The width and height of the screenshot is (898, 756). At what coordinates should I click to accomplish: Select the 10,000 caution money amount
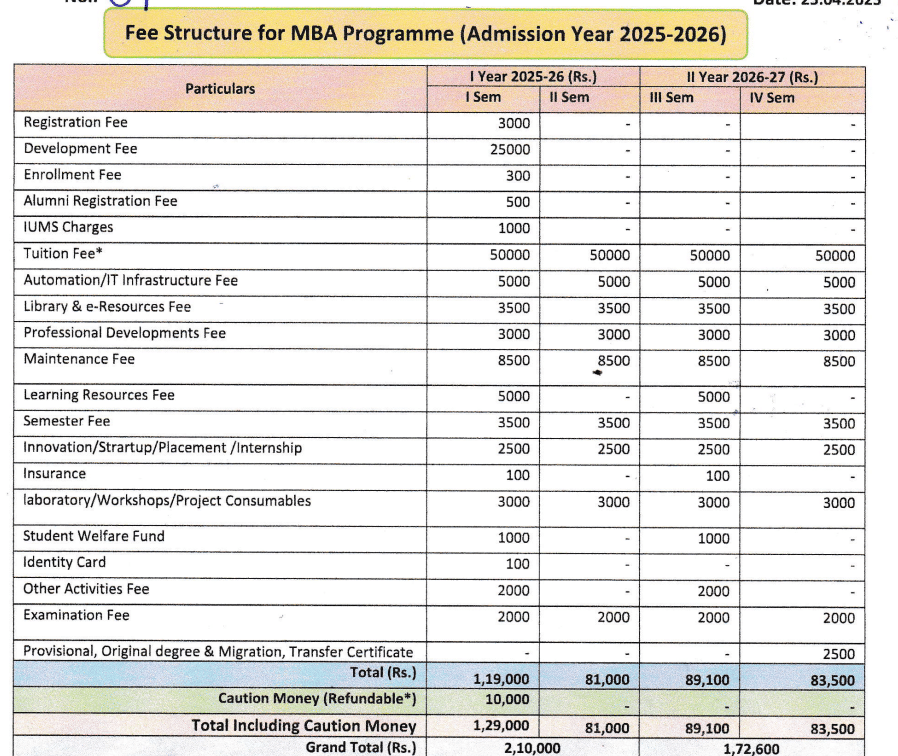click(x=507, y=699)
